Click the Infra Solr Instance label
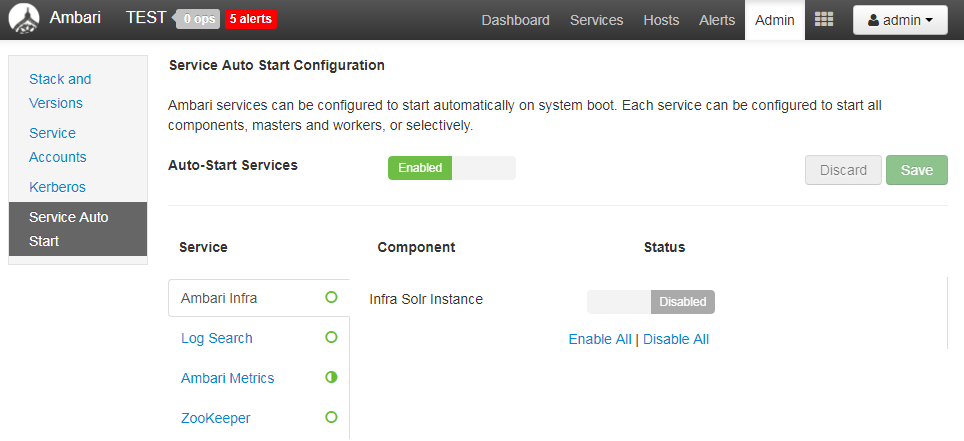Image resolution: width=964 pixels, height=441 pixels. pos(426,300)
